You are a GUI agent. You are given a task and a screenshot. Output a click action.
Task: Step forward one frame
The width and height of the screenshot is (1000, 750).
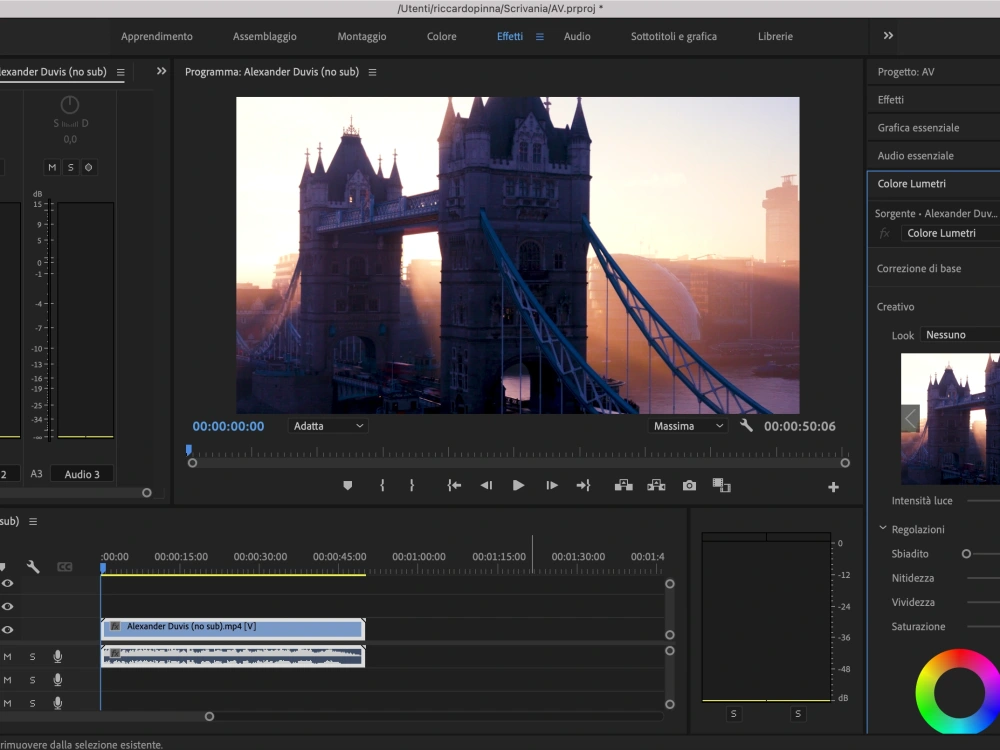click(x=552, y=486)
